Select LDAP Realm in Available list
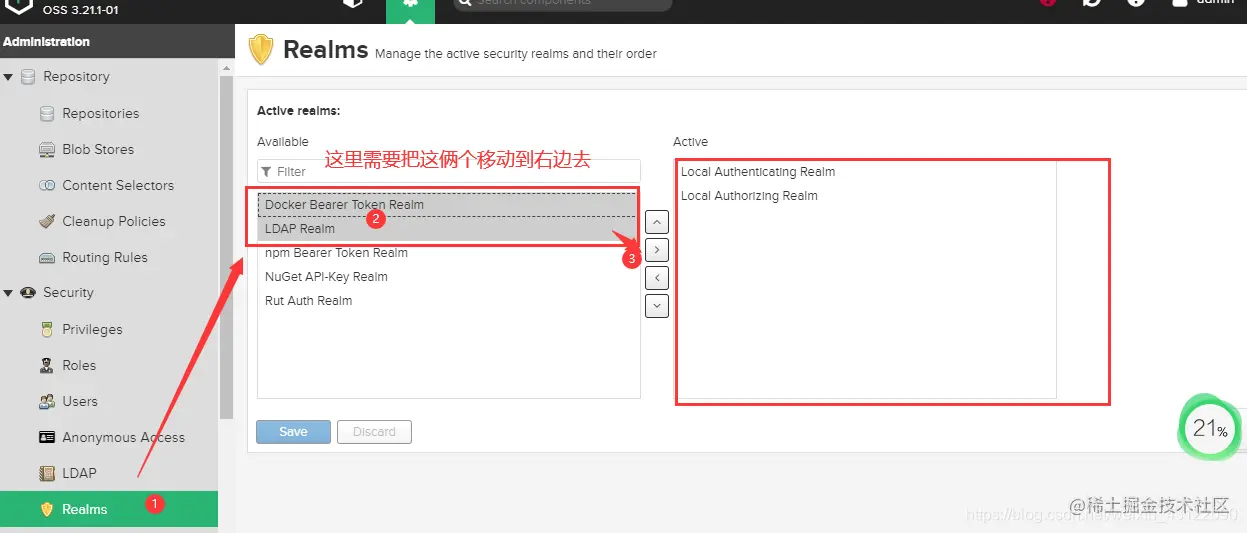 pyautogui.click(x=448, y=229)
